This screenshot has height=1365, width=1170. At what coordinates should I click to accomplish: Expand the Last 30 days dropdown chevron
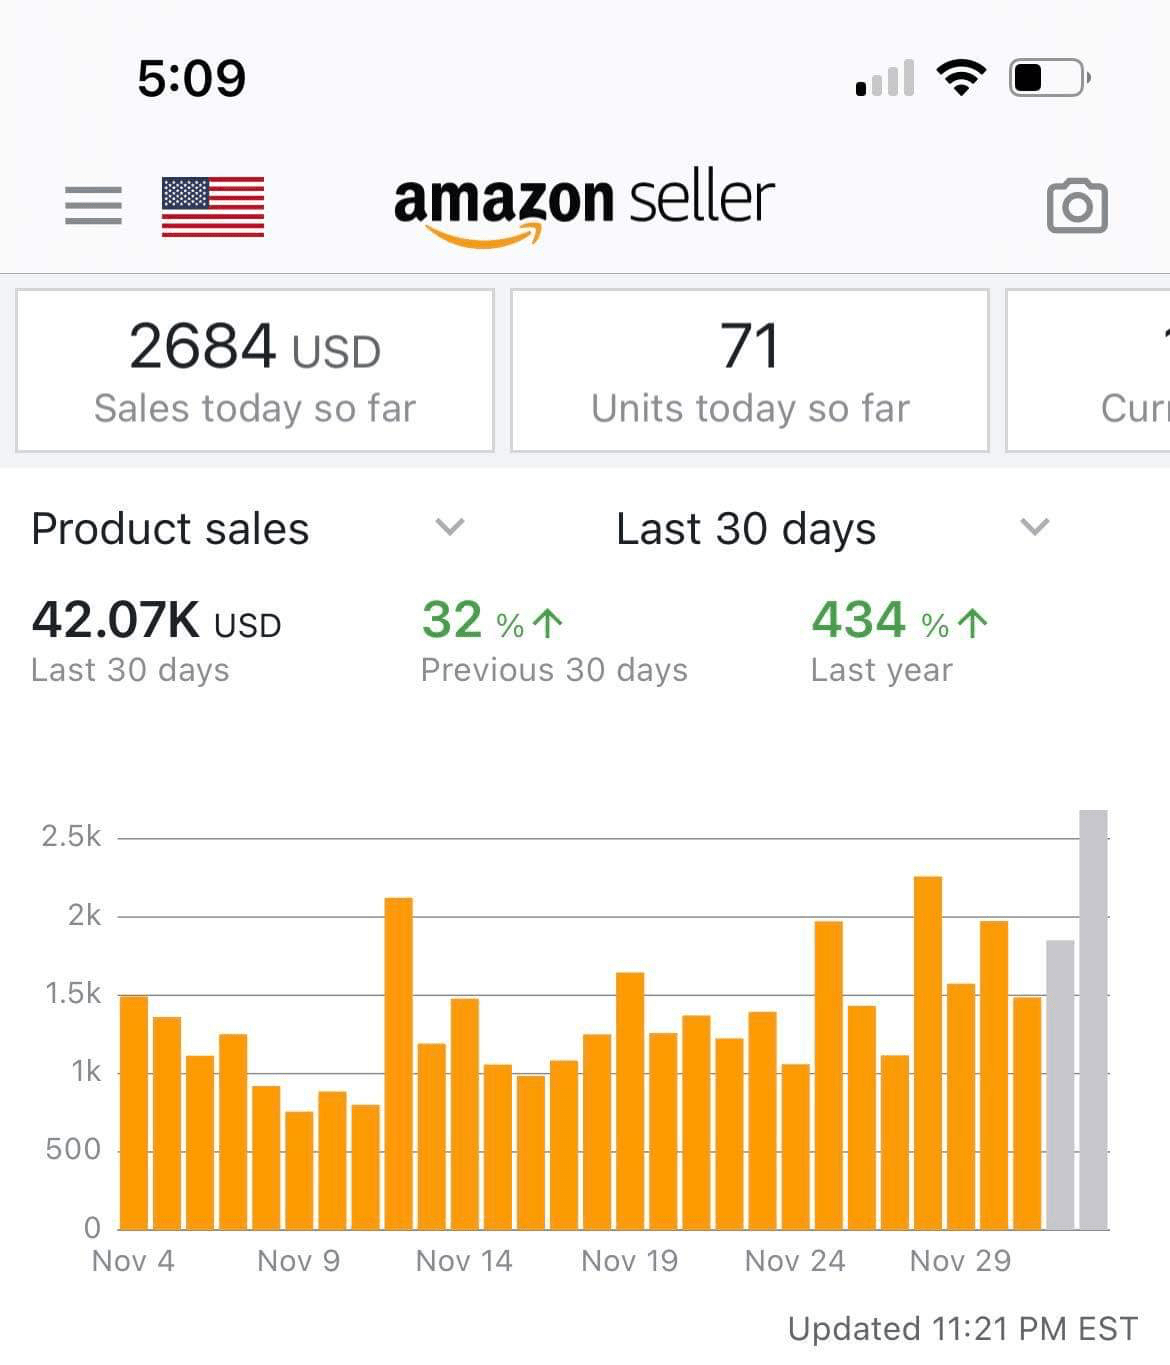tap(1034, 527)
